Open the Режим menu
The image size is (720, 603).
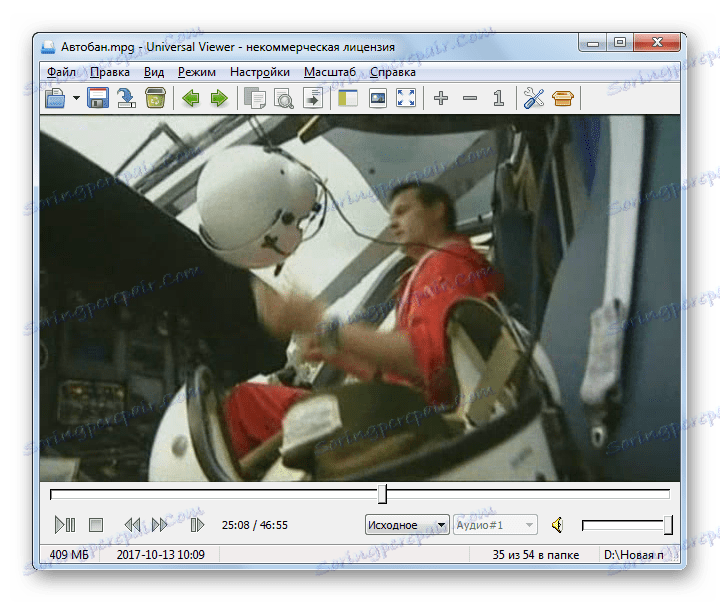[x=197, y=72]
